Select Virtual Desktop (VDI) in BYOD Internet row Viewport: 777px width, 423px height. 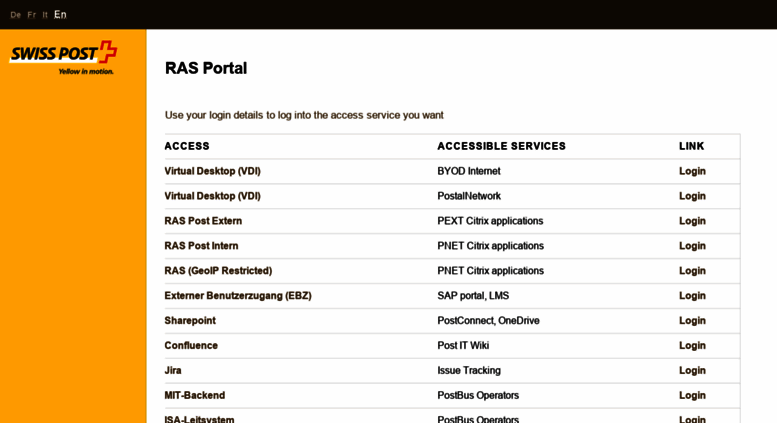(x=213, y=171)
